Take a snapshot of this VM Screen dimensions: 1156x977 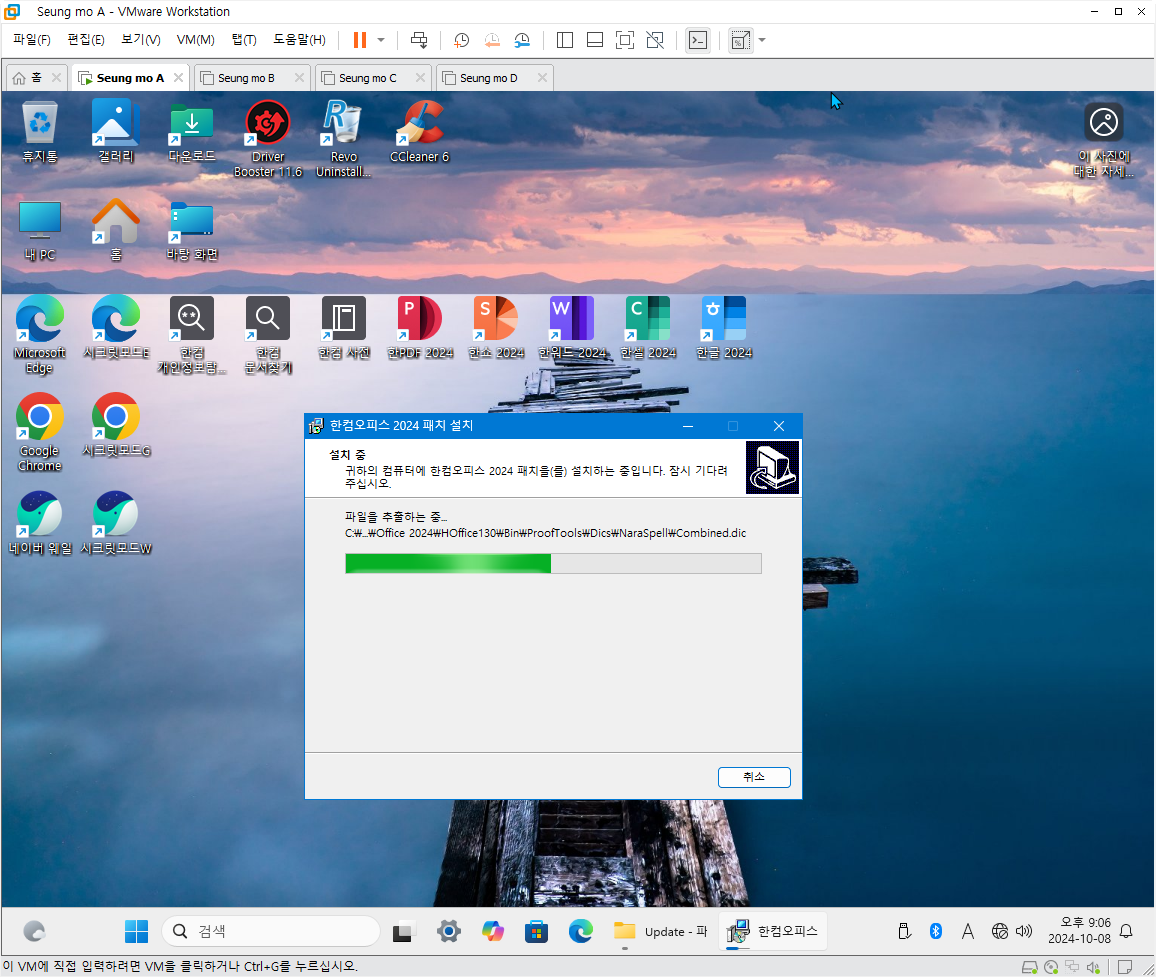tap(462, 40)
